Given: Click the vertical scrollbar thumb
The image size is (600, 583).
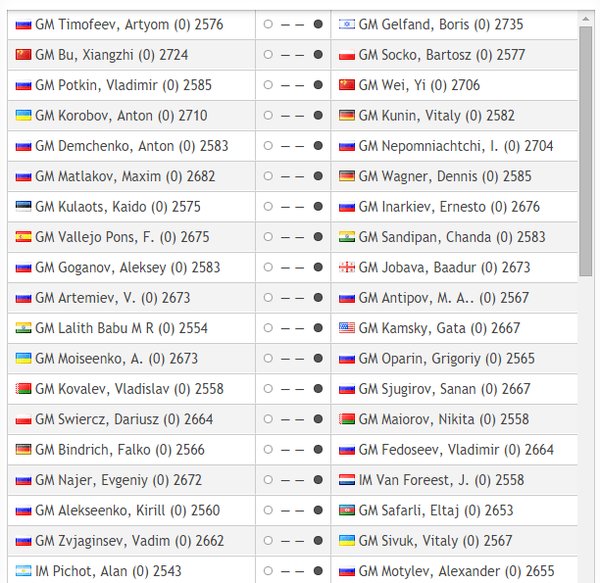Looking at the screenshot, I should point(585,151).
